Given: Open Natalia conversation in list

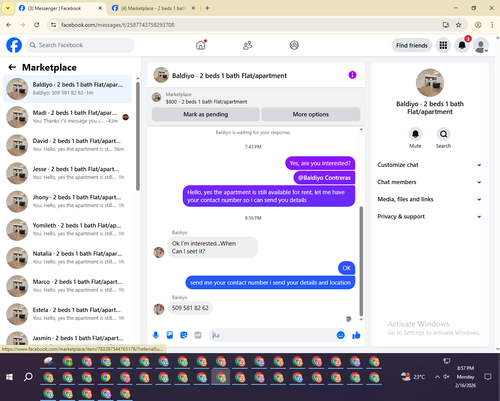Looking at the screenshot, I should click(x=67, y=258).
